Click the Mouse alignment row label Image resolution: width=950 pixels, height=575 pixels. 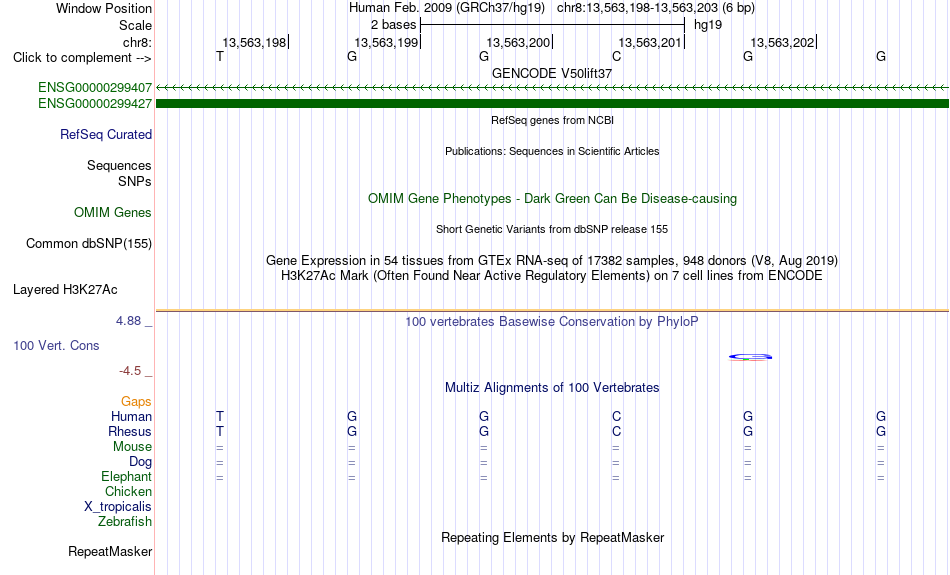tap(132, 447)
